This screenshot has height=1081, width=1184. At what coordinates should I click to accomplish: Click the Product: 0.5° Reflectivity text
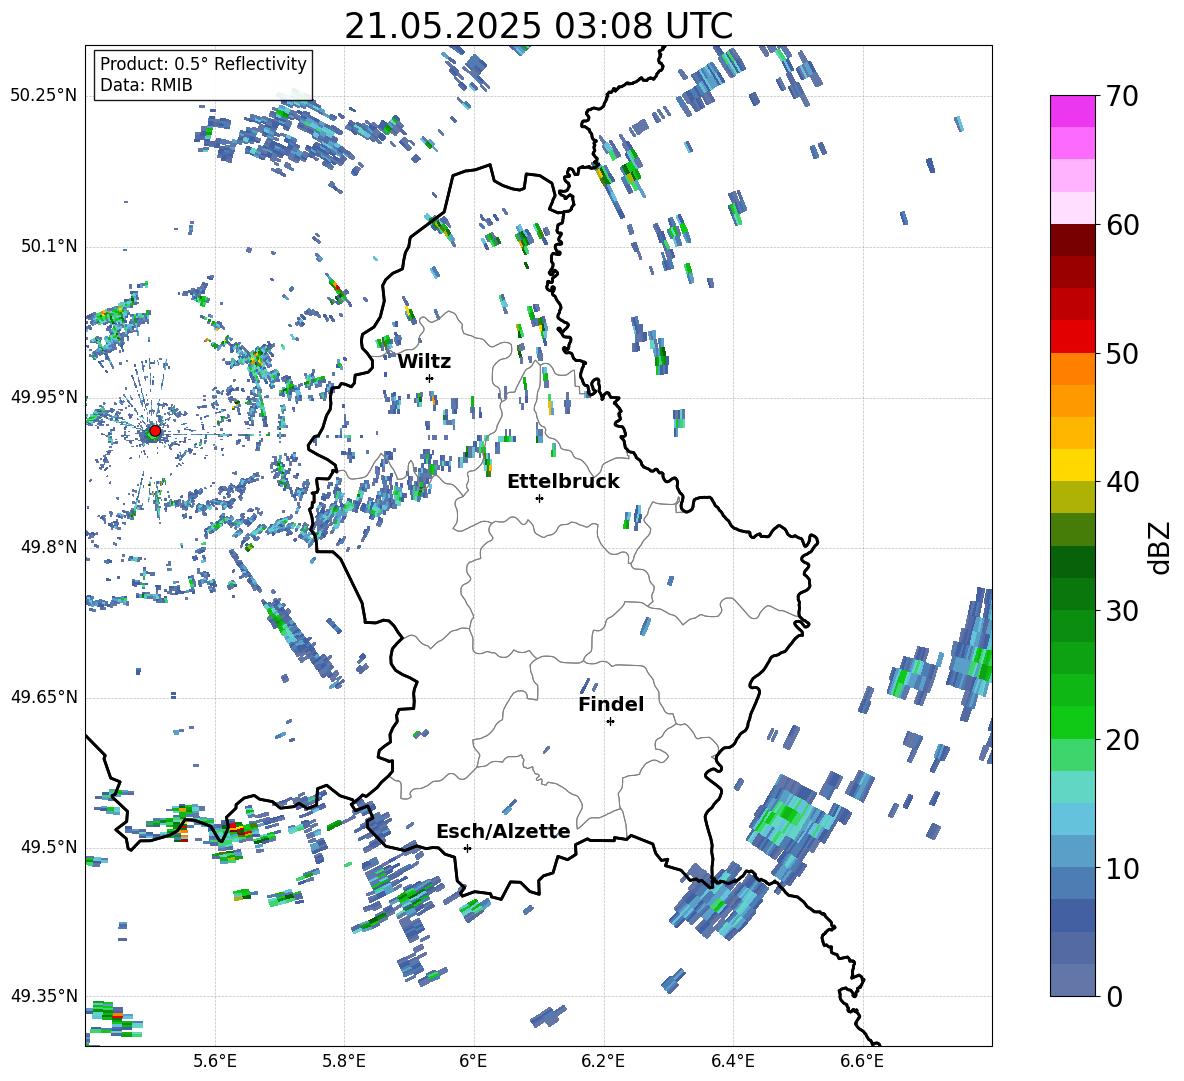point(203,64)
